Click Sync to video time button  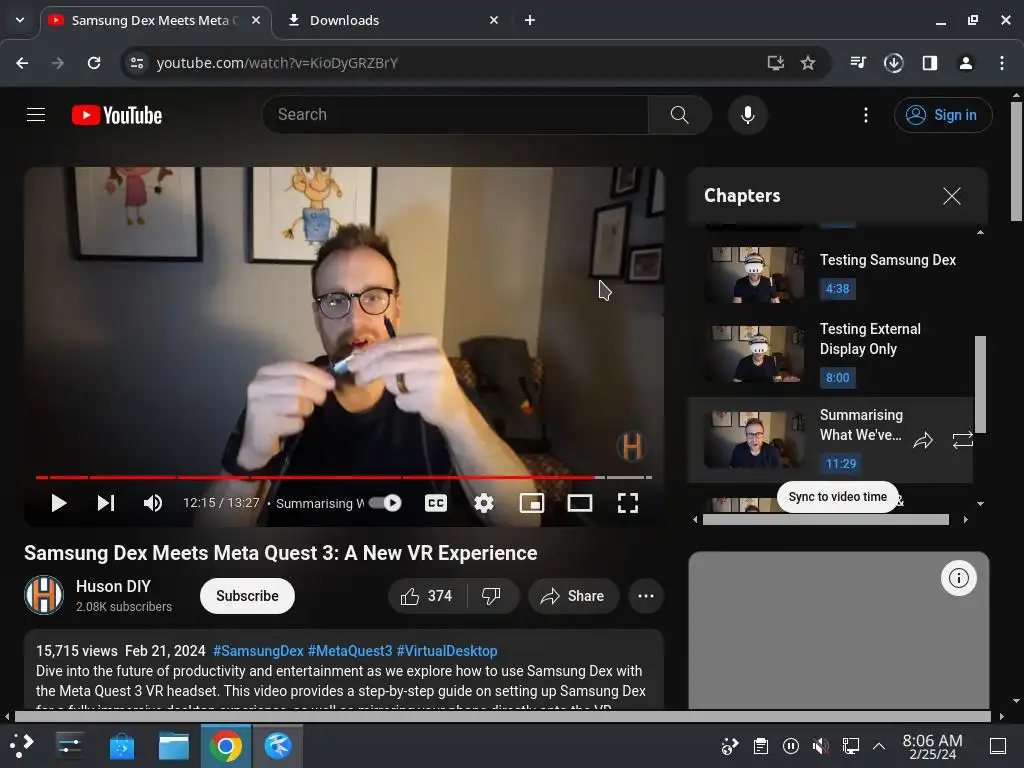[837, 497]
